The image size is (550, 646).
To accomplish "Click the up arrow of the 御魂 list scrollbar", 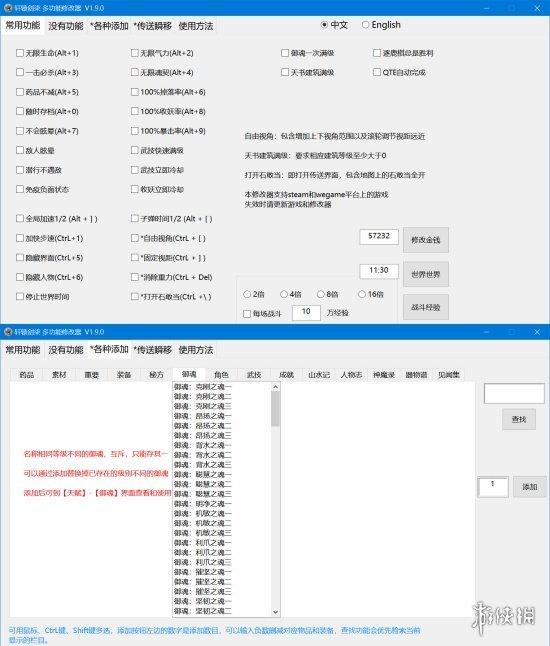I will pos(276,387).
